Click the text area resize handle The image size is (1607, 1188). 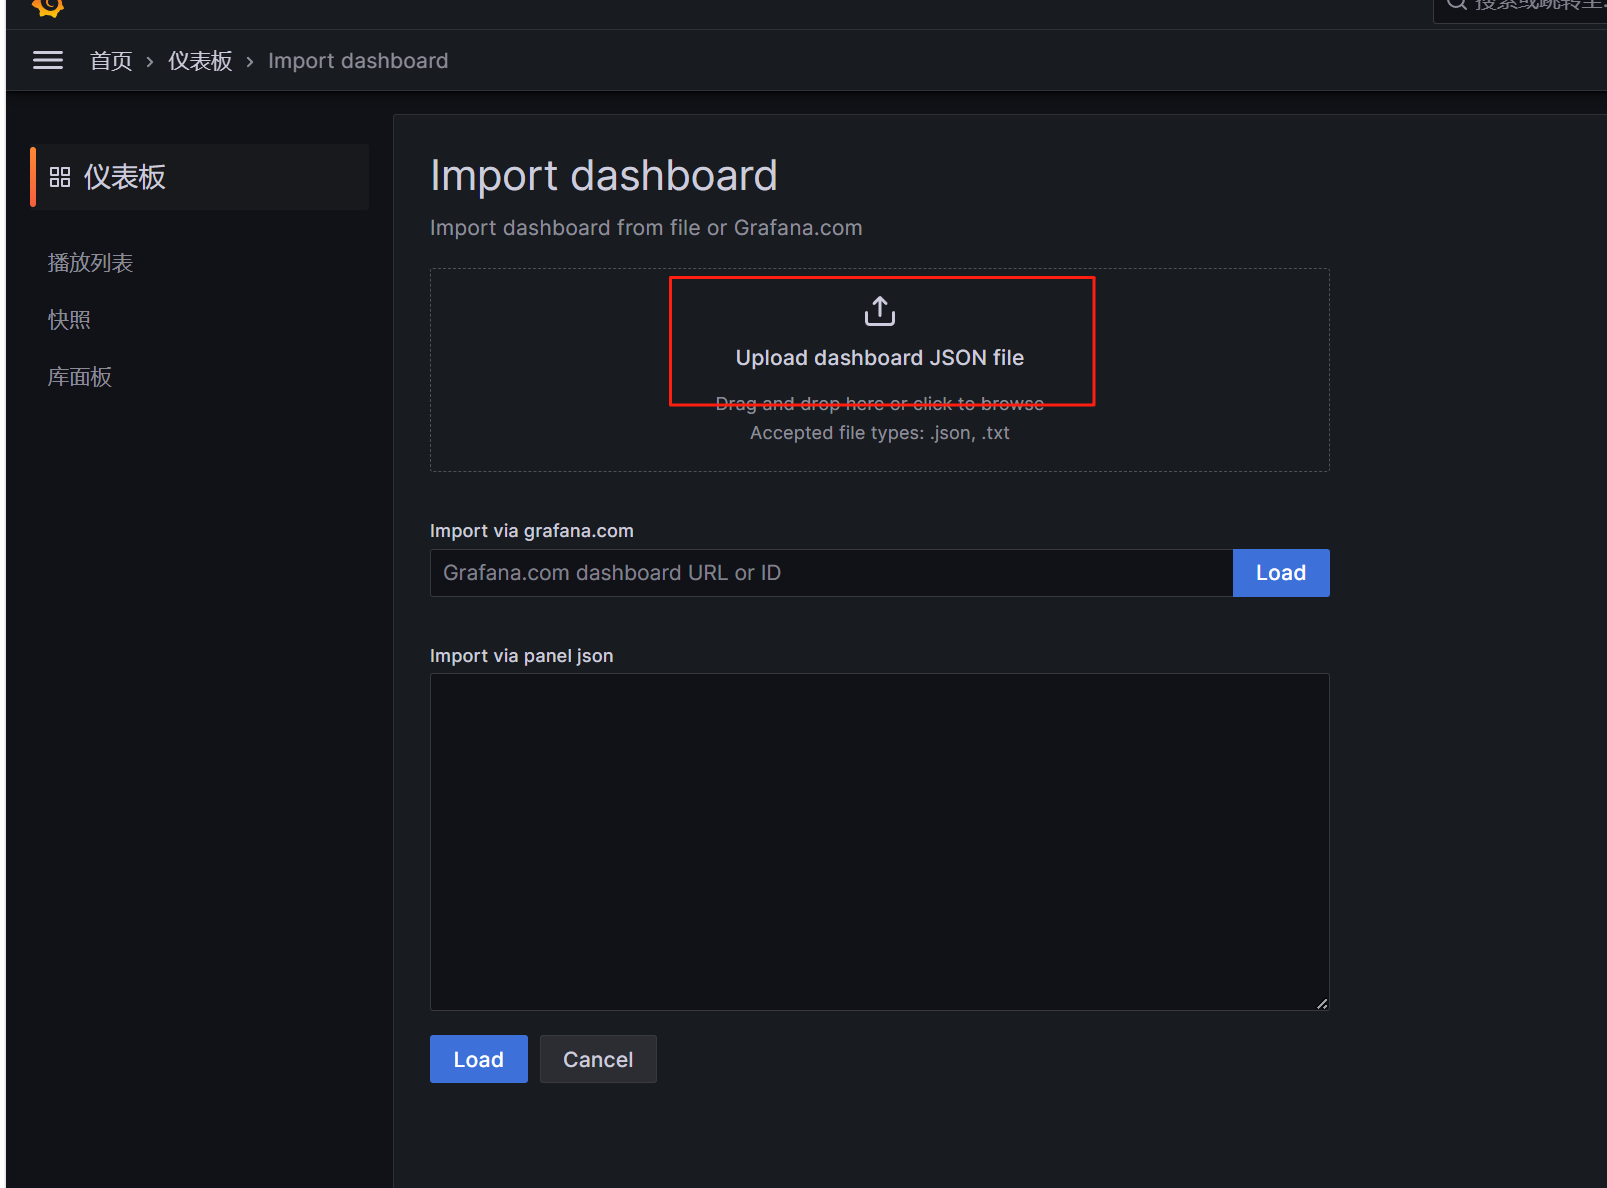tap(1322, 1003)
